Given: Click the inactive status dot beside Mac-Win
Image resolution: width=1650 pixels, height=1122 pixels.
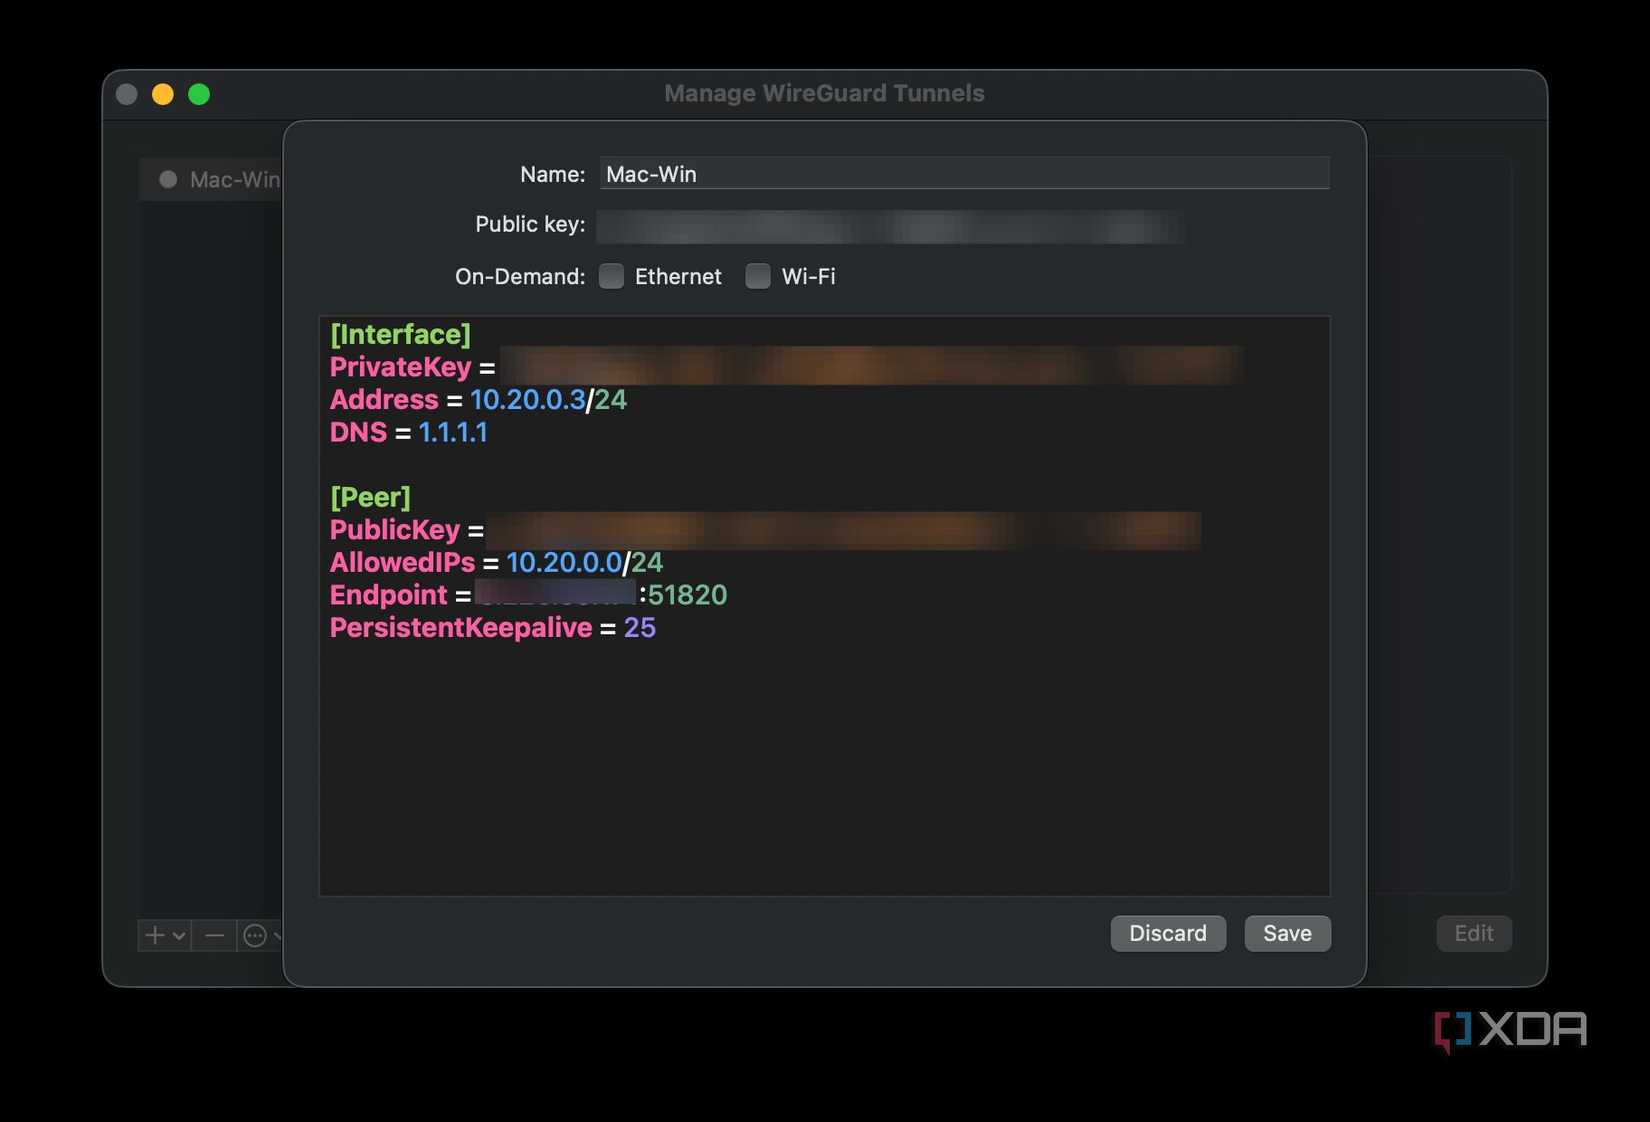Looking at the screenshot, I should point(168,179).
